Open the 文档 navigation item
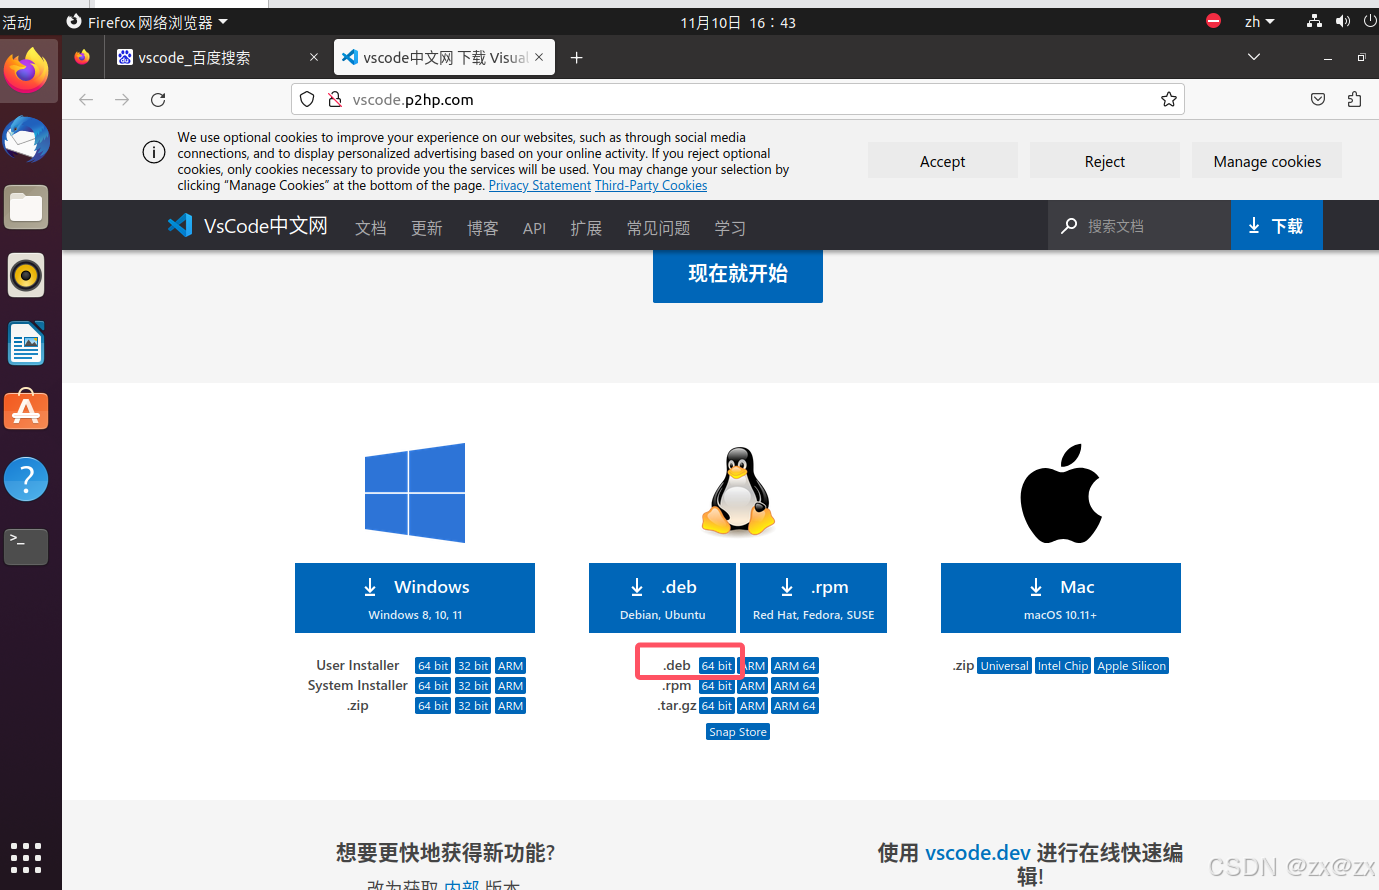Image resolution: width=1379 pixels, height=890 pixels. point(371,228)
